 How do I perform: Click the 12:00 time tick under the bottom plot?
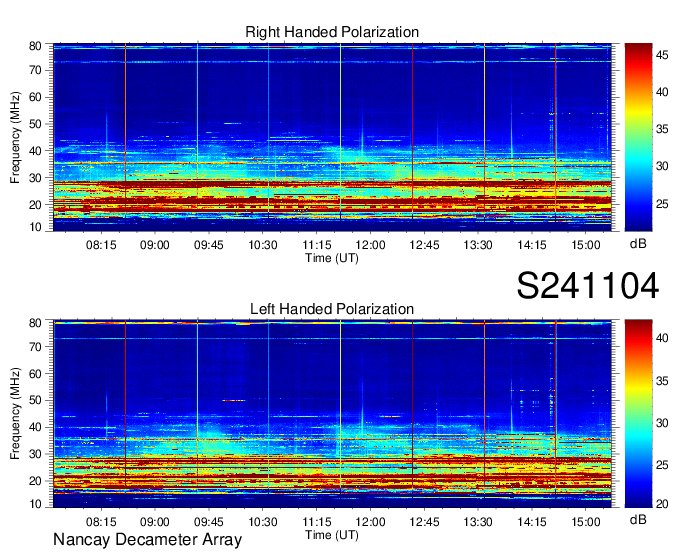coord(370,521)
